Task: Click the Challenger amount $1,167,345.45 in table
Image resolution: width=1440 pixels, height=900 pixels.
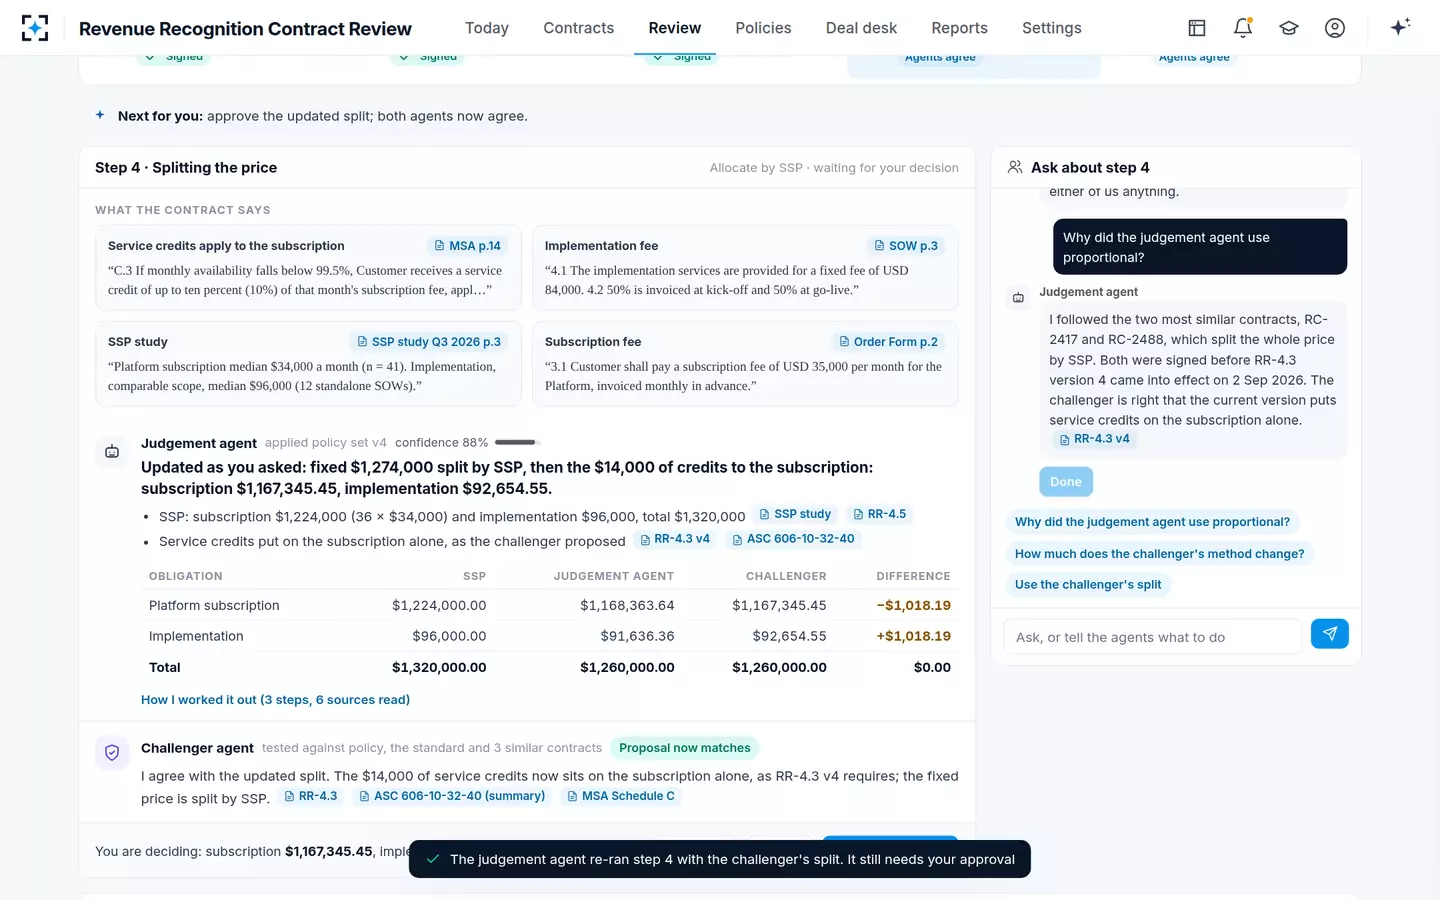Action: click(779, 606)
